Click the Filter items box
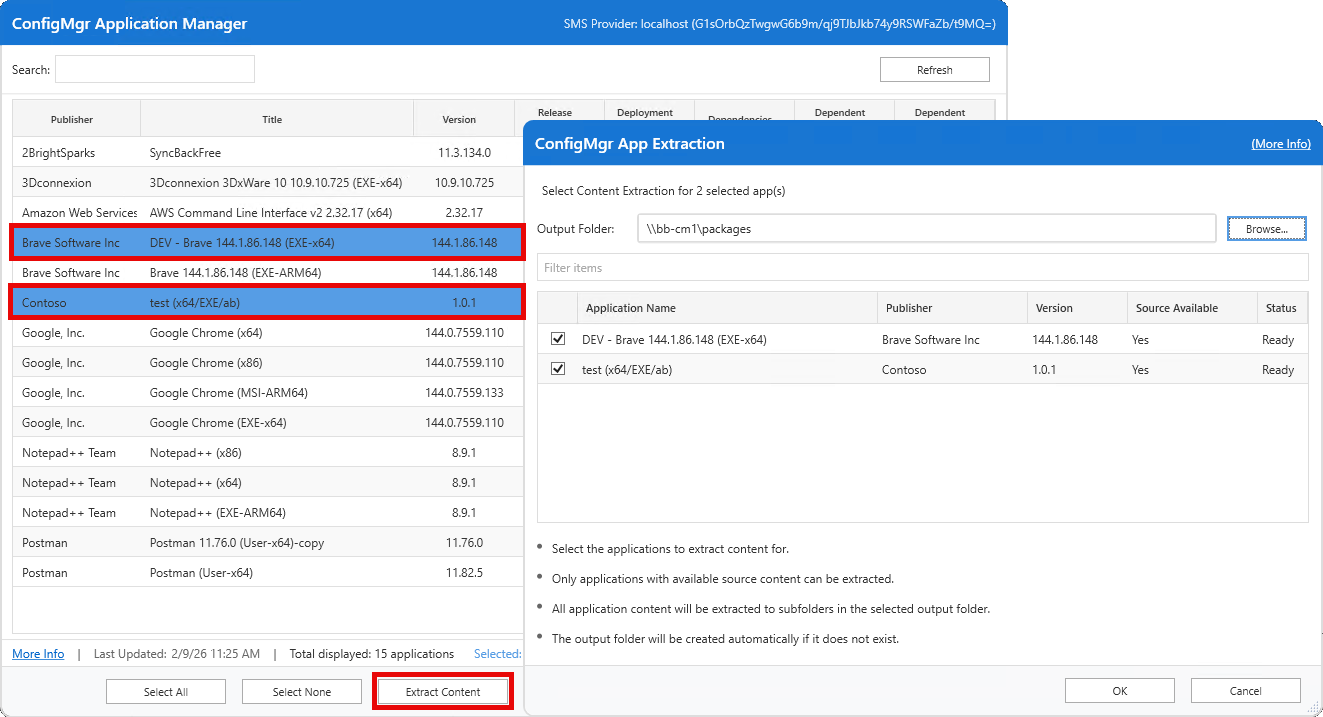This screenshot has width=1323, height=717. 922,268
